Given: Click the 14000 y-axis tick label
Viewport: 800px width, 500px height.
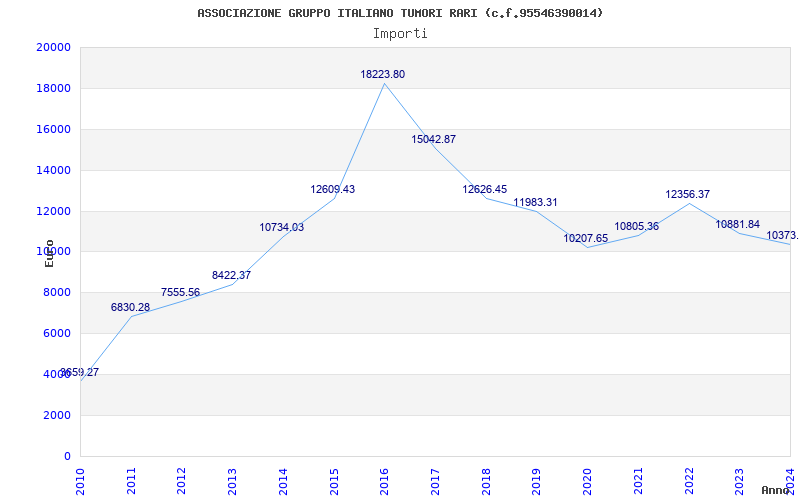Looking at the screenshot, I should pyautogui.click(x=53, y=170).
